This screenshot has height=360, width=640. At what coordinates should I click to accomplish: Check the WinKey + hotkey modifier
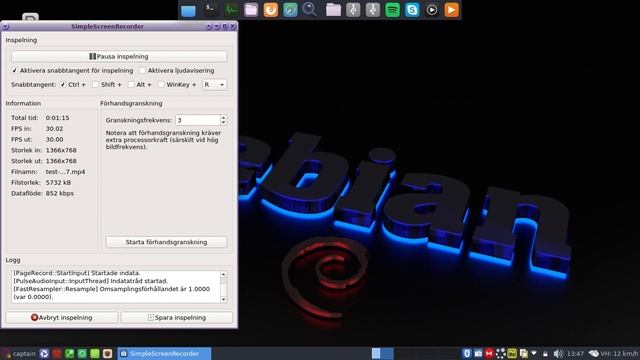click(161, 84)
